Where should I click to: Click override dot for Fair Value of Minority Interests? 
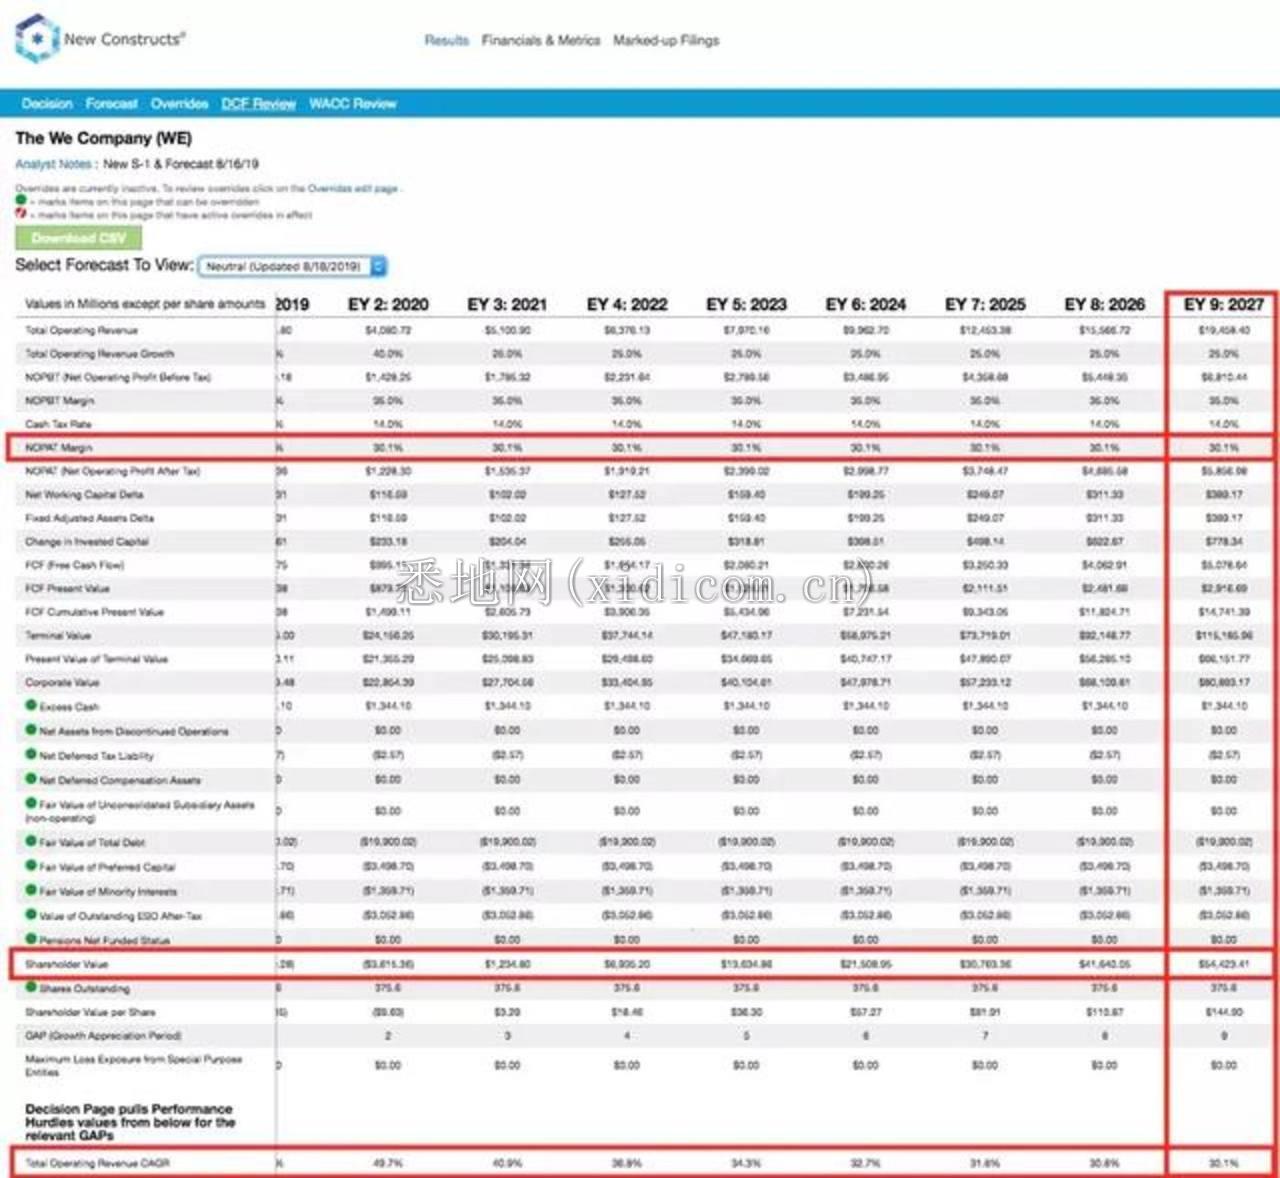click(31, 890)
